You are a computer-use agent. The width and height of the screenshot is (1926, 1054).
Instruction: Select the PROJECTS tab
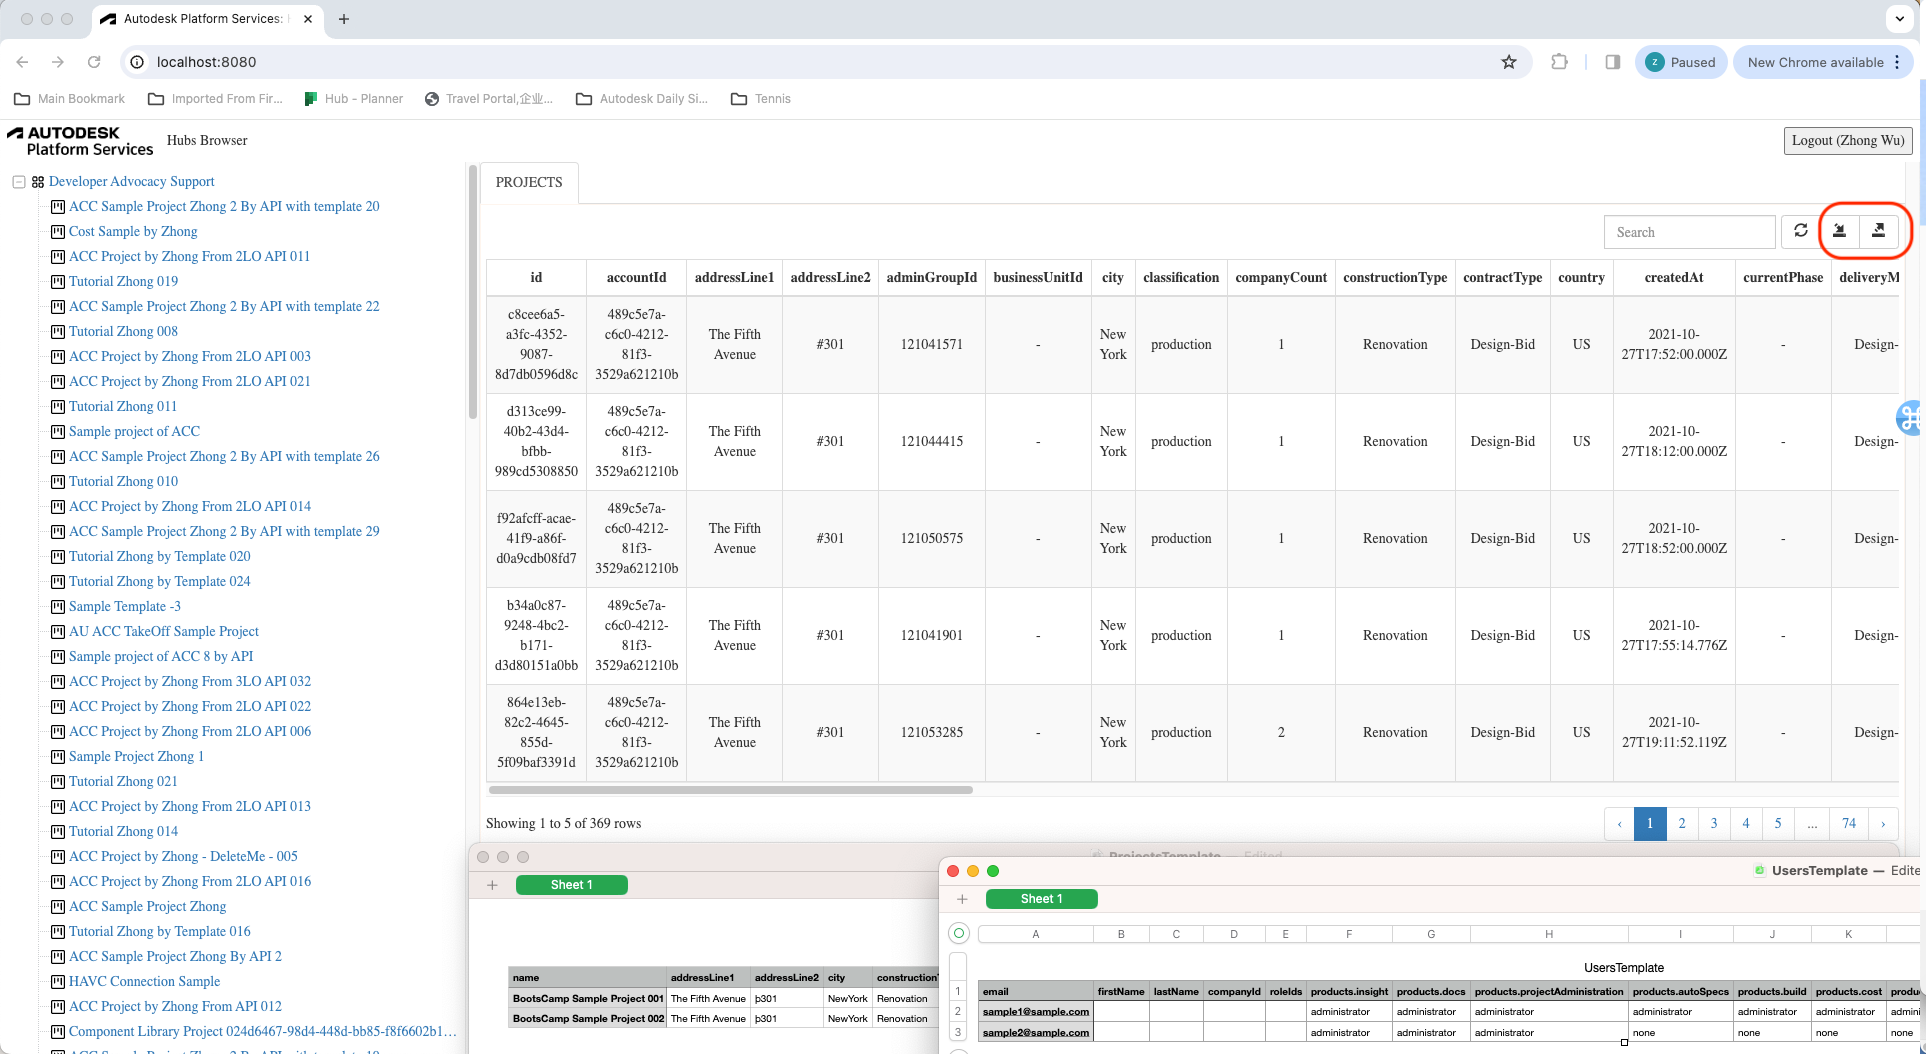click(529, 183)
